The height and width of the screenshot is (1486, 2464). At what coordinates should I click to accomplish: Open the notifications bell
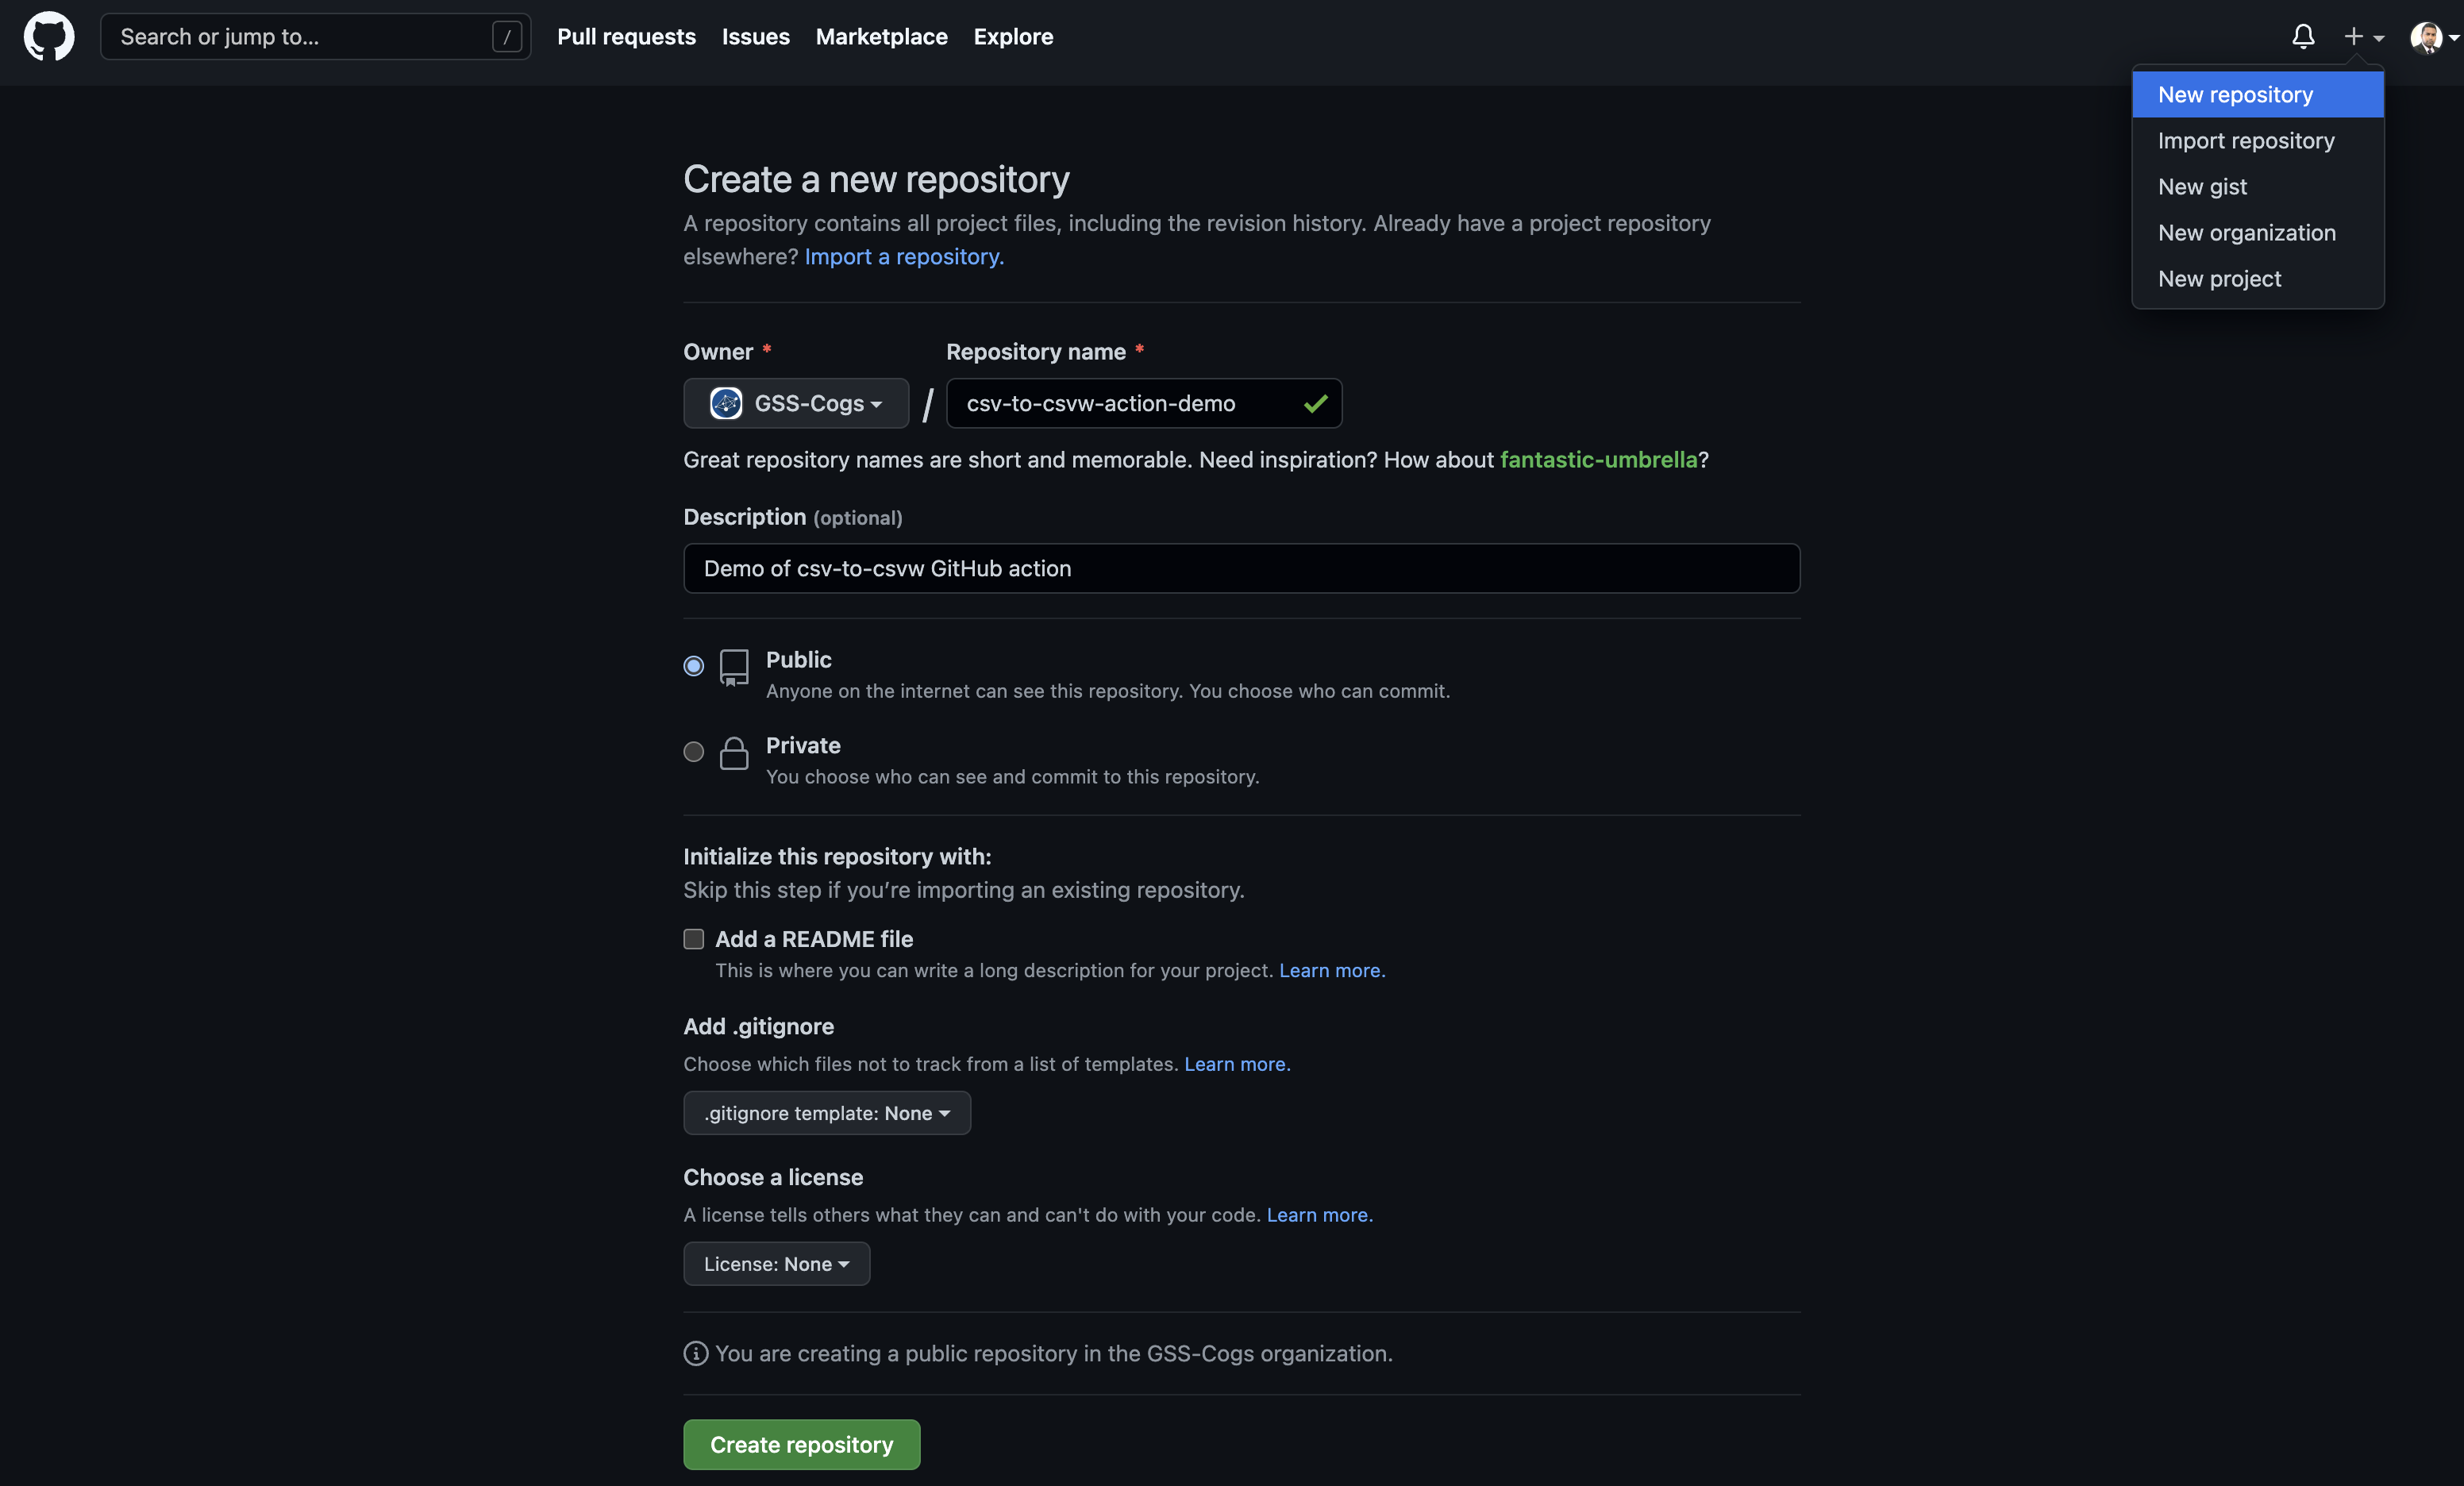(x=2303, y=37)
